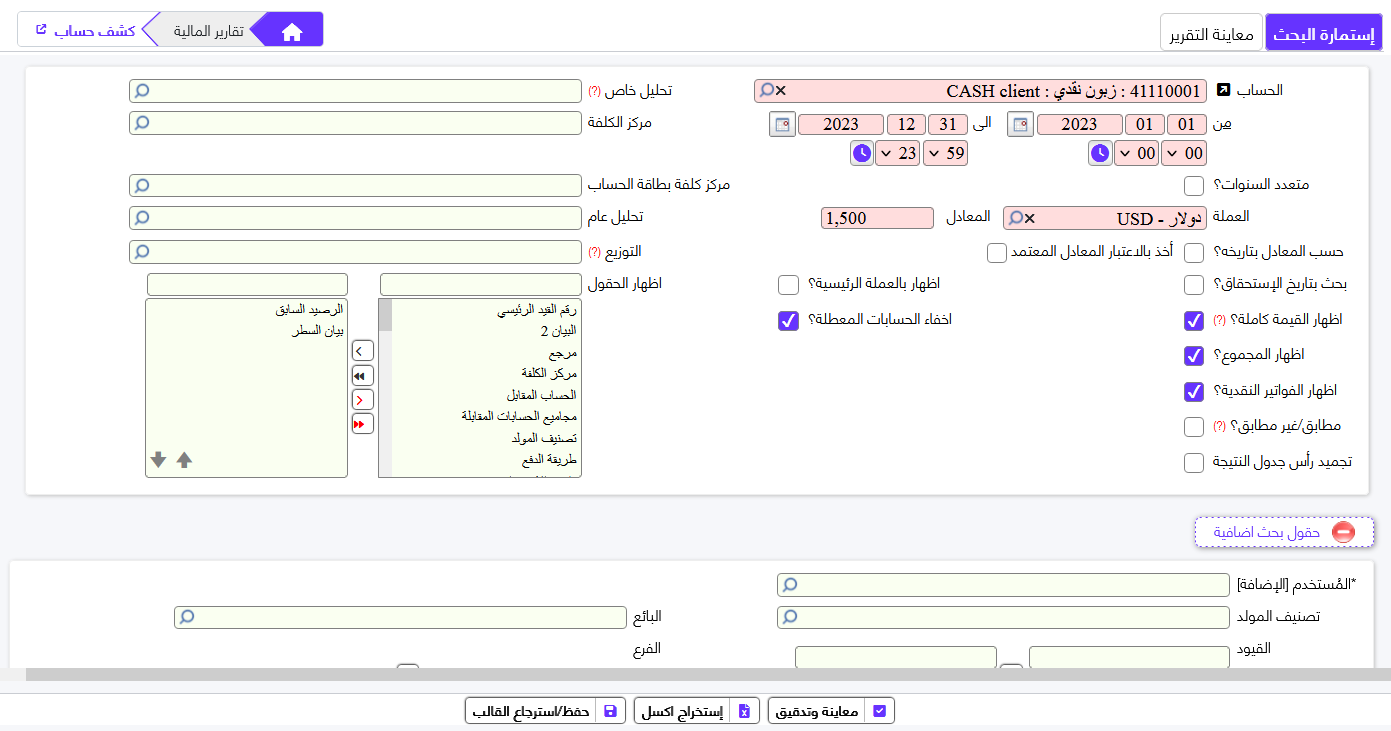
Task: Toggle اظهار المجموع checkbox
Action: pyautogui.click(x=1193, y=356)
